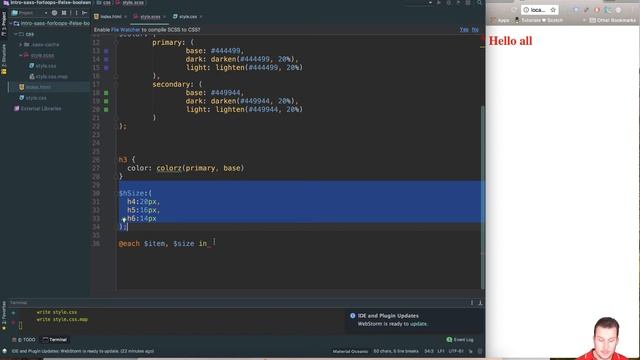Fold the secondary map block on line 17

[116, 84]
